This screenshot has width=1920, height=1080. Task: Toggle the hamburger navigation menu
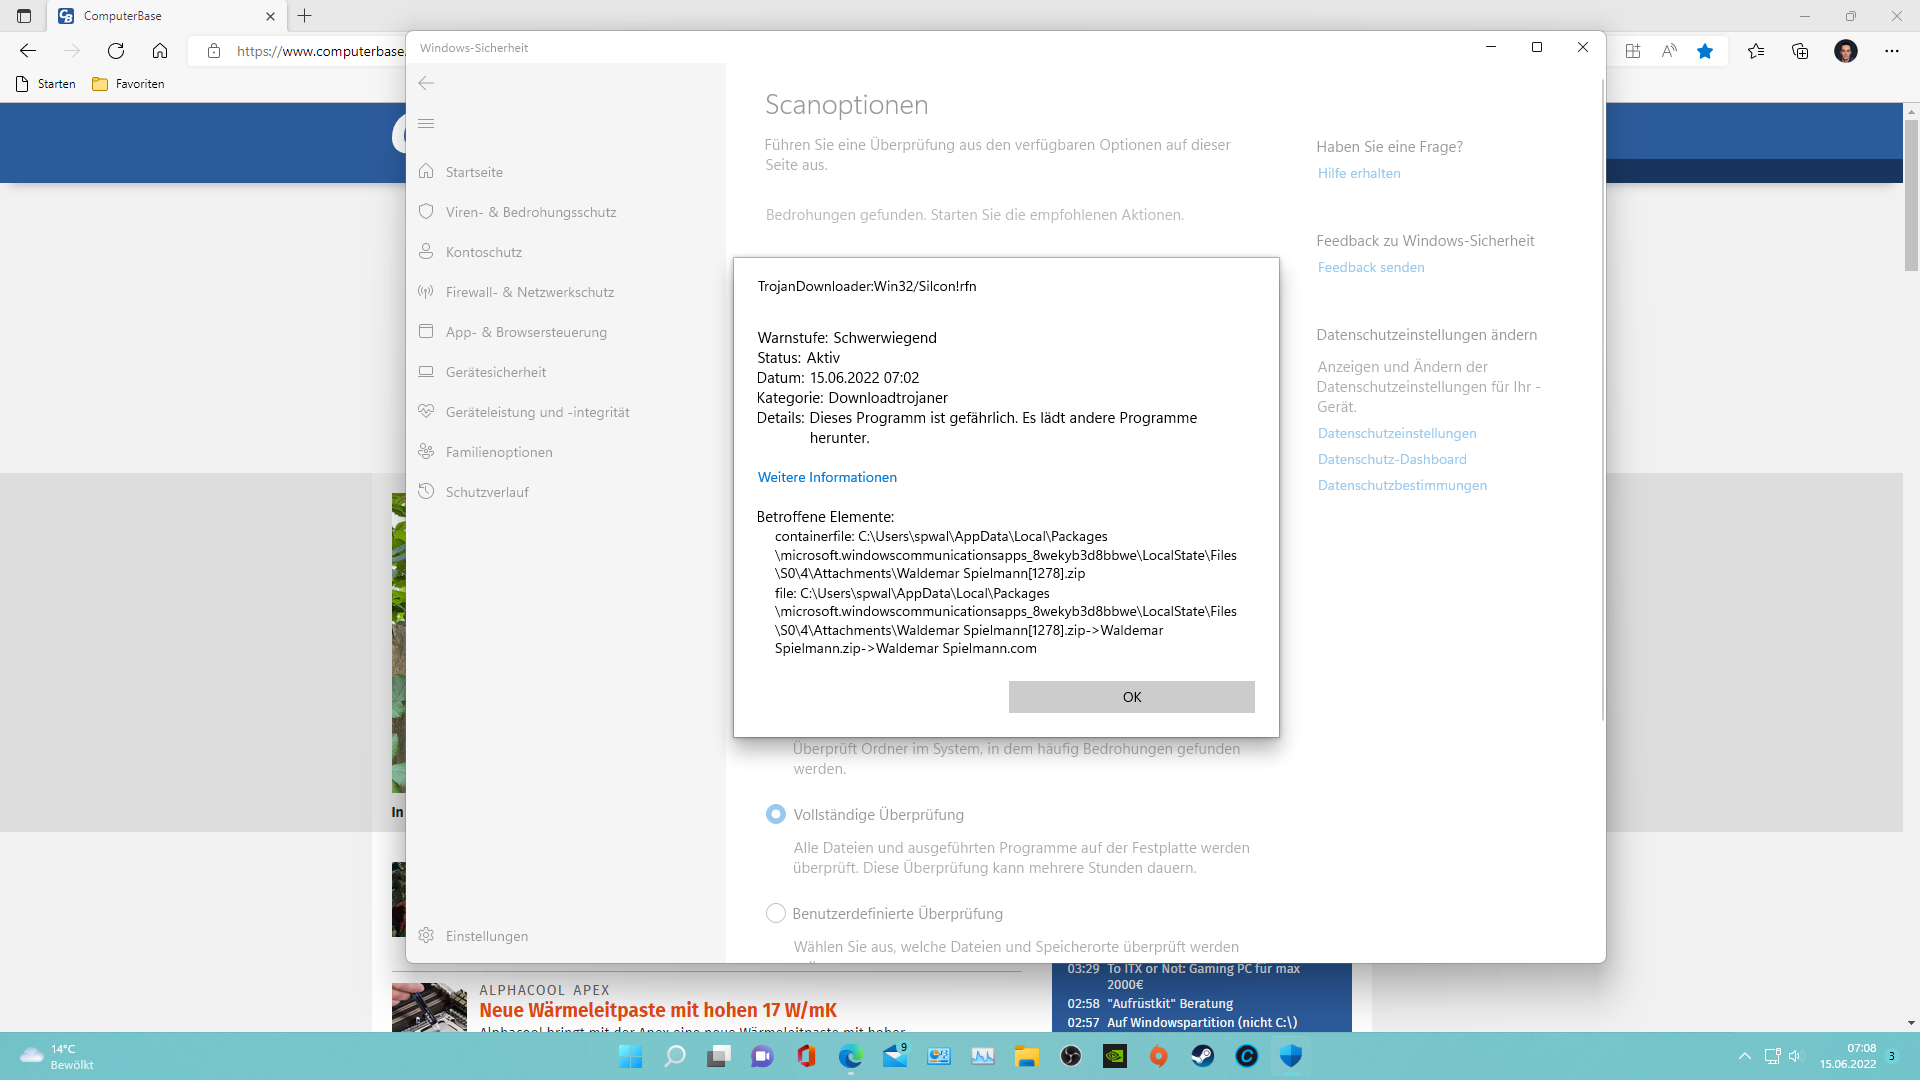pyautogui.click(x=426, y=124)
